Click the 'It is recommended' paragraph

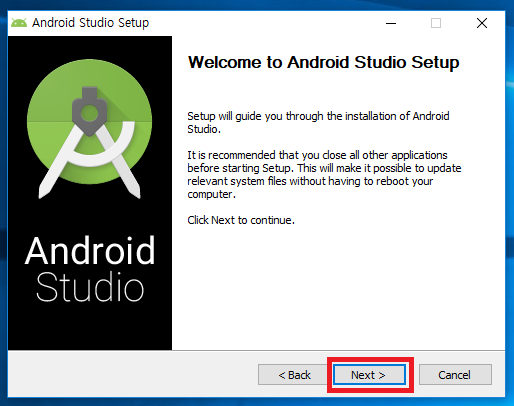tap(324, 174)
